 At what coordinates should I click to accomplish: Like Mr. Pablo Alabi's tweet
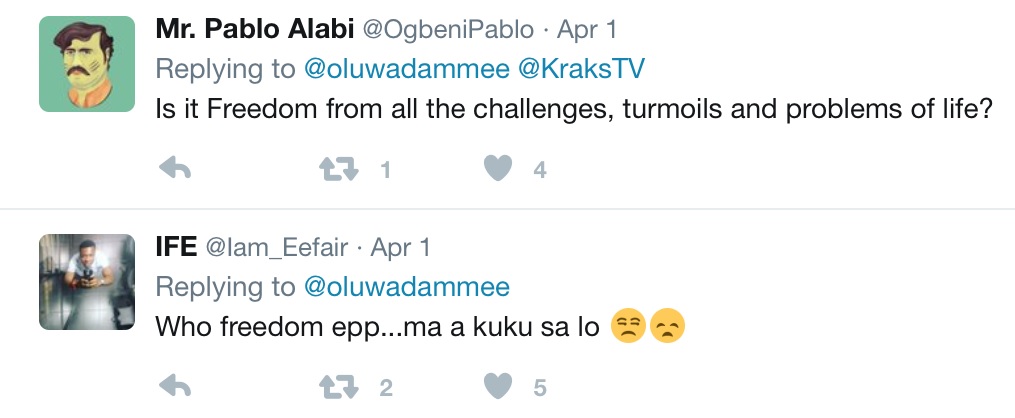coord(497,170)
